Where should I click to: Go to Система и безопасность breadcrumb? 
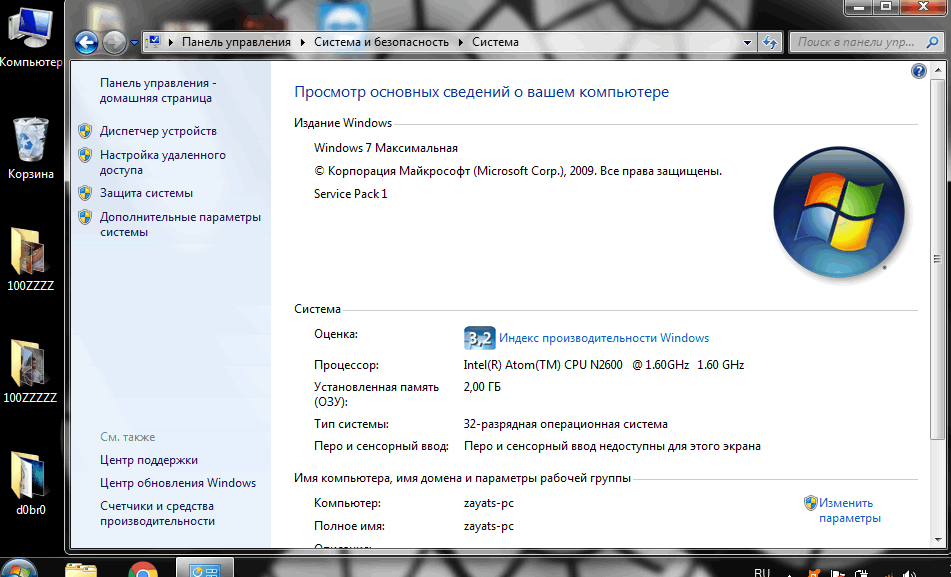click(381, 42)
